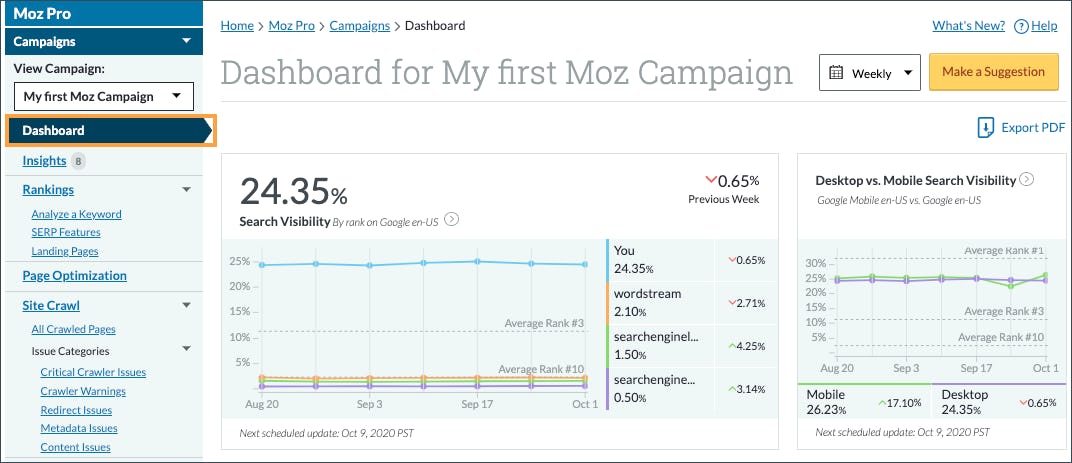Click the Insights count badge showing 8

(x=79, y=161)
